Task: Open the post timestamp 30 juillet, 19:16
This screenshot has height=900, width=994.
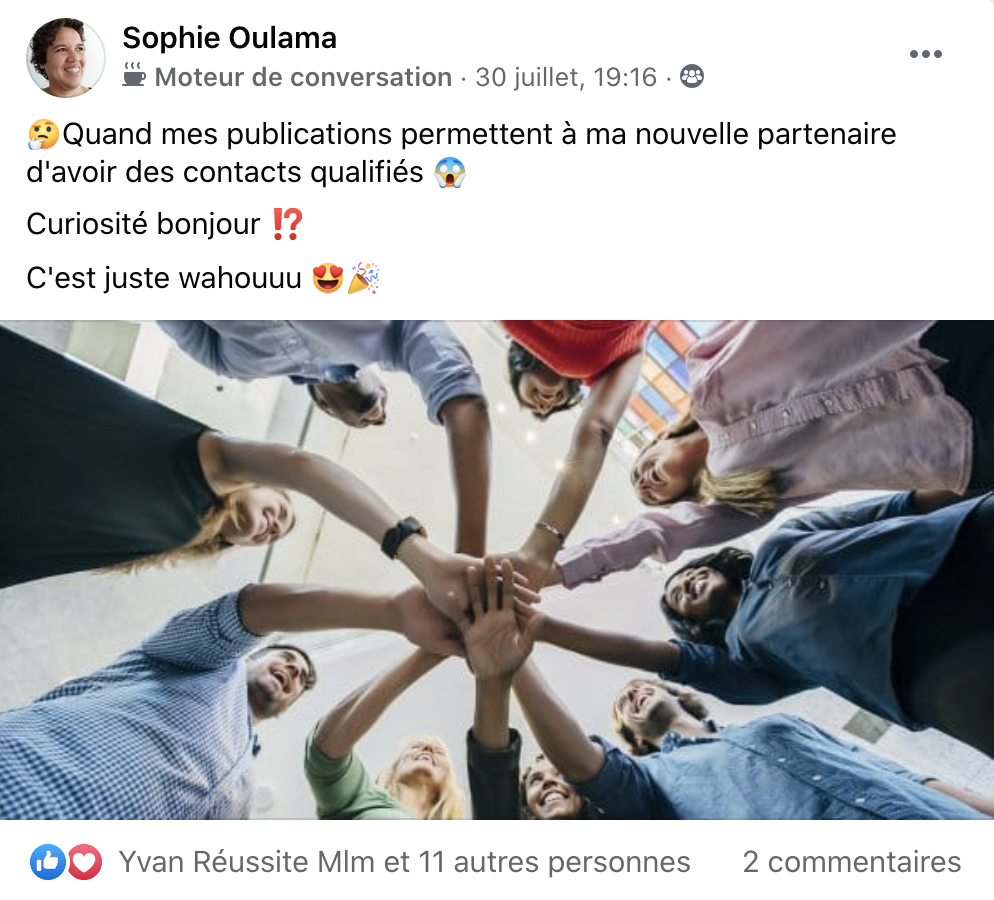Action: pos(566,77)
